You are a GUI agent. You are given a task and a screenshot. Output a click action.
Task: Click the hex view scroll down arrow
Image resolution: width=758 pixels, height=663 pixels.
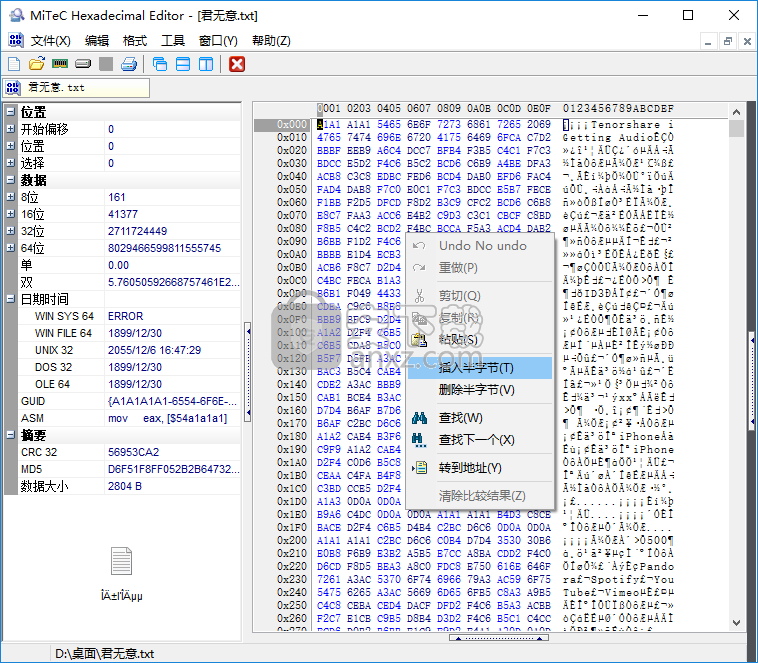[x=736, y=623]
